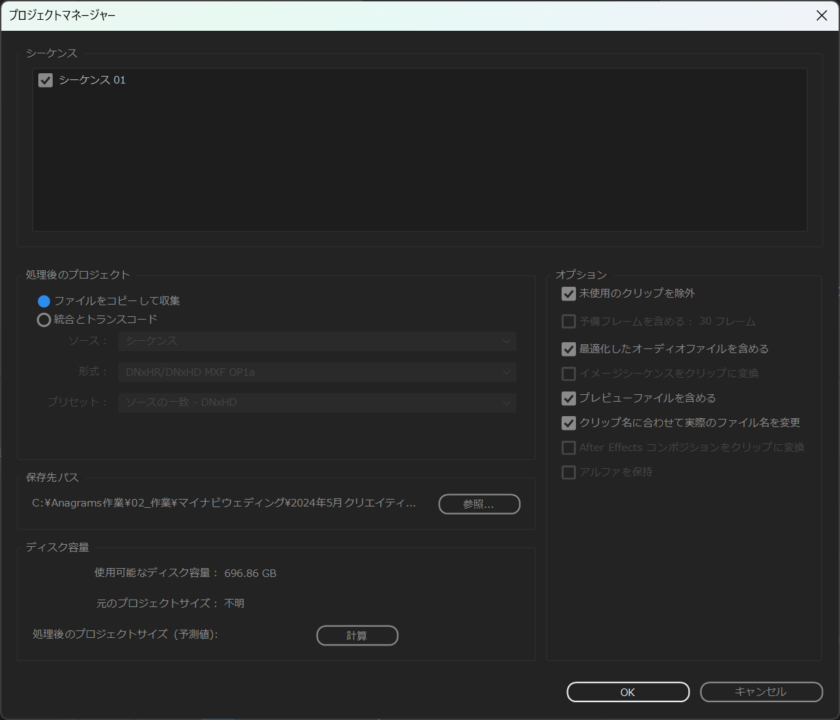Image resolution: width=840 pixels, height=720 pixels.
Task: Open the 形式 dropdown menu
Action: point(317,372)
